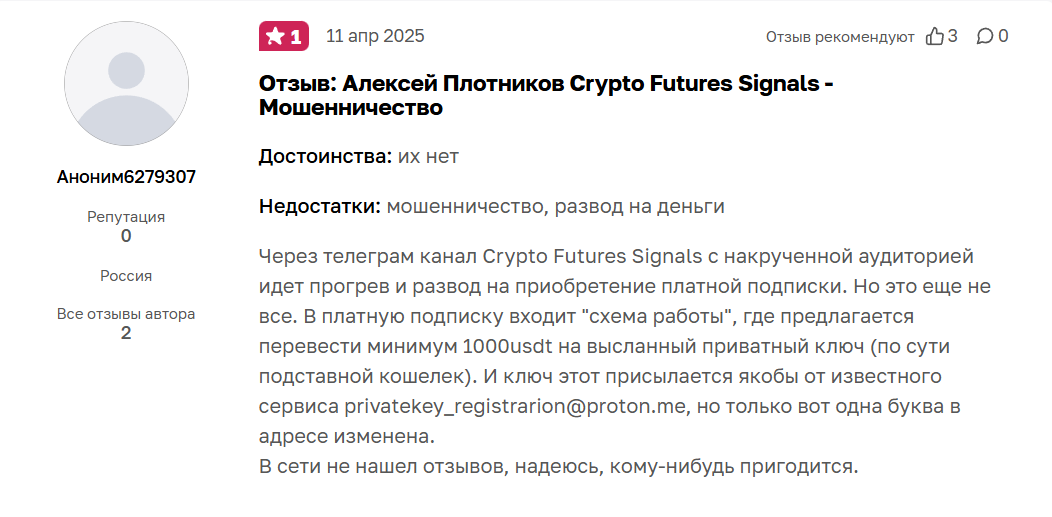The width and height of the screenshot is (1052, 517).
Task: Click the rating number 1 in the badge
Action: click(x=296, y=37)
